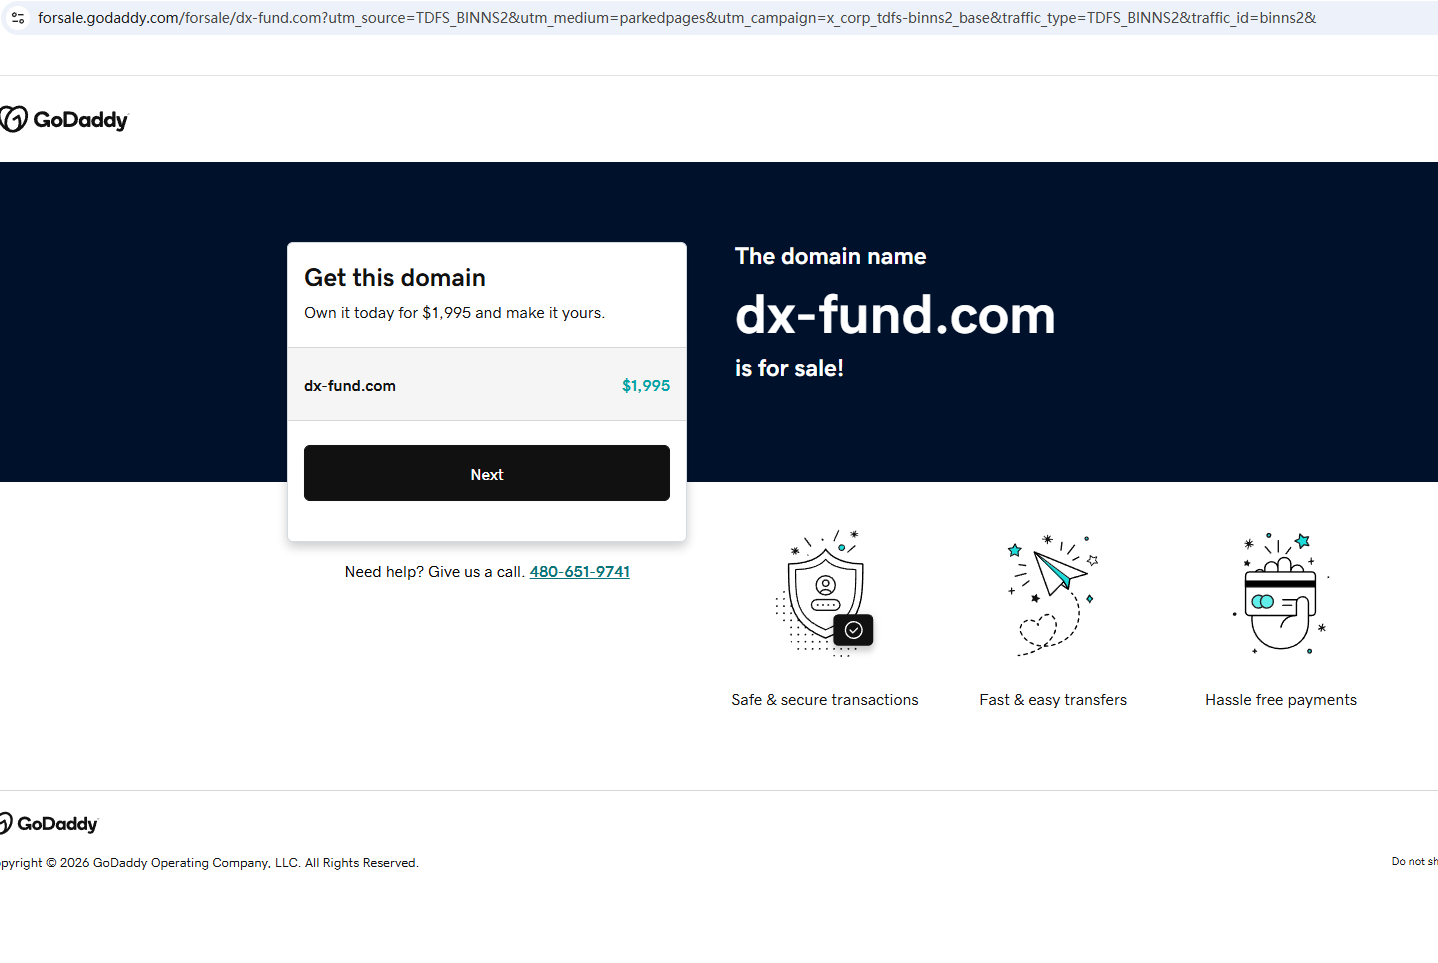Image resolution: width=1438 pixels, height=963 pixels.
Task: Click the dx-fund.com row in purchase card
Action: click(487, 385)
